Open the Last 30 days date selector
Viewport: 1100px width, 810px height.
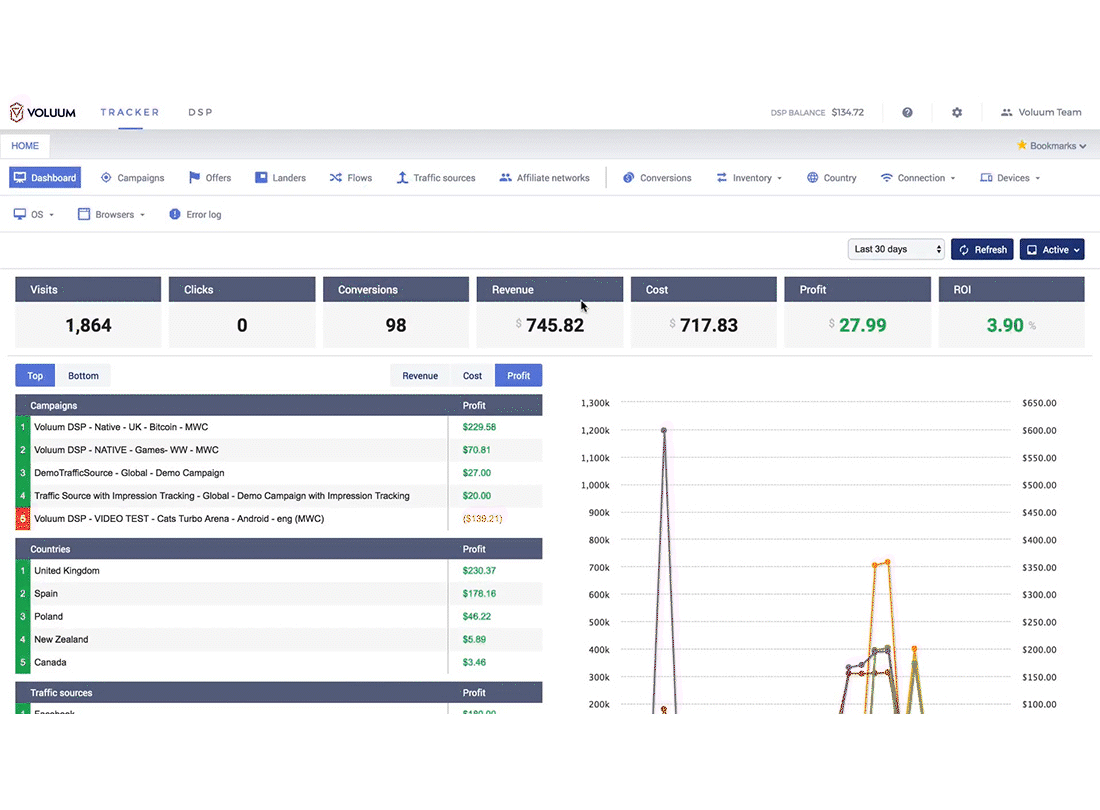click(x=896, y=250)
